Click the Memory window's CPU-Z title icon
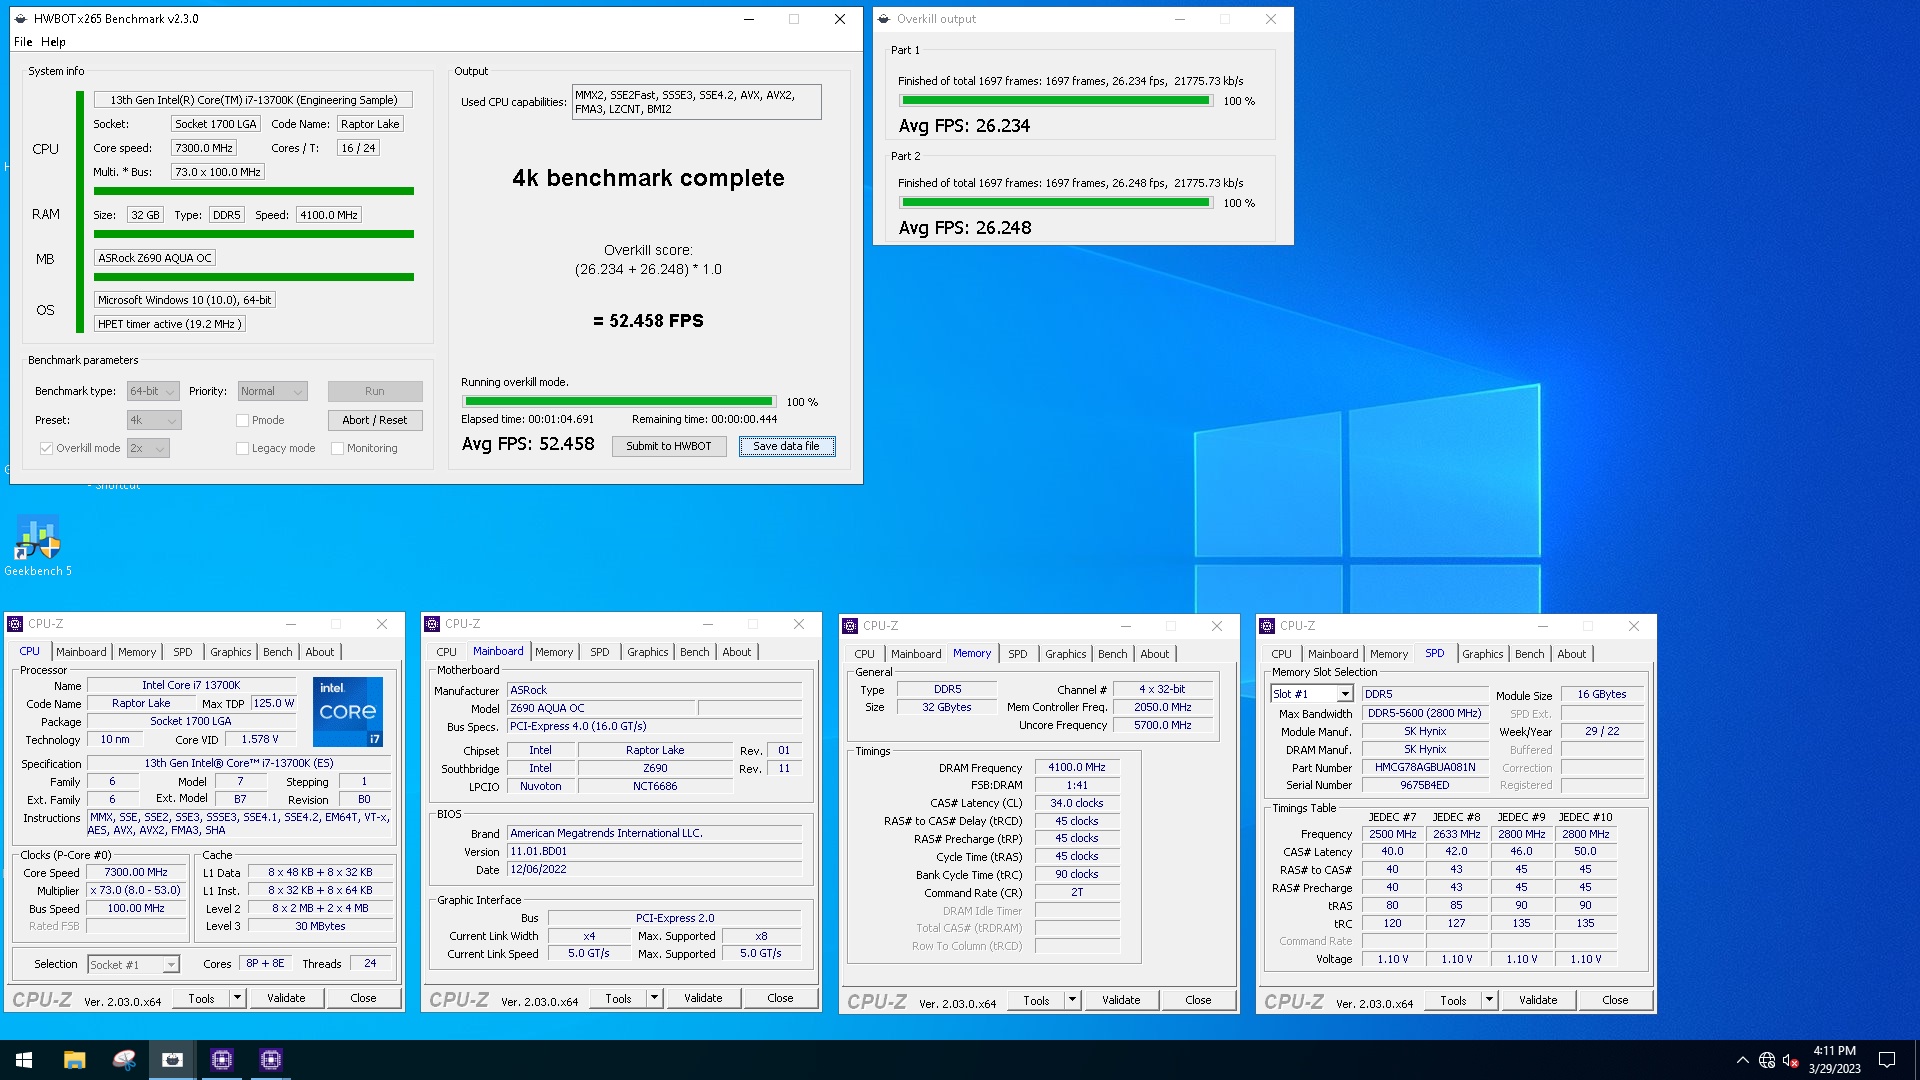1920x1080 pixels. coord(850,626)
